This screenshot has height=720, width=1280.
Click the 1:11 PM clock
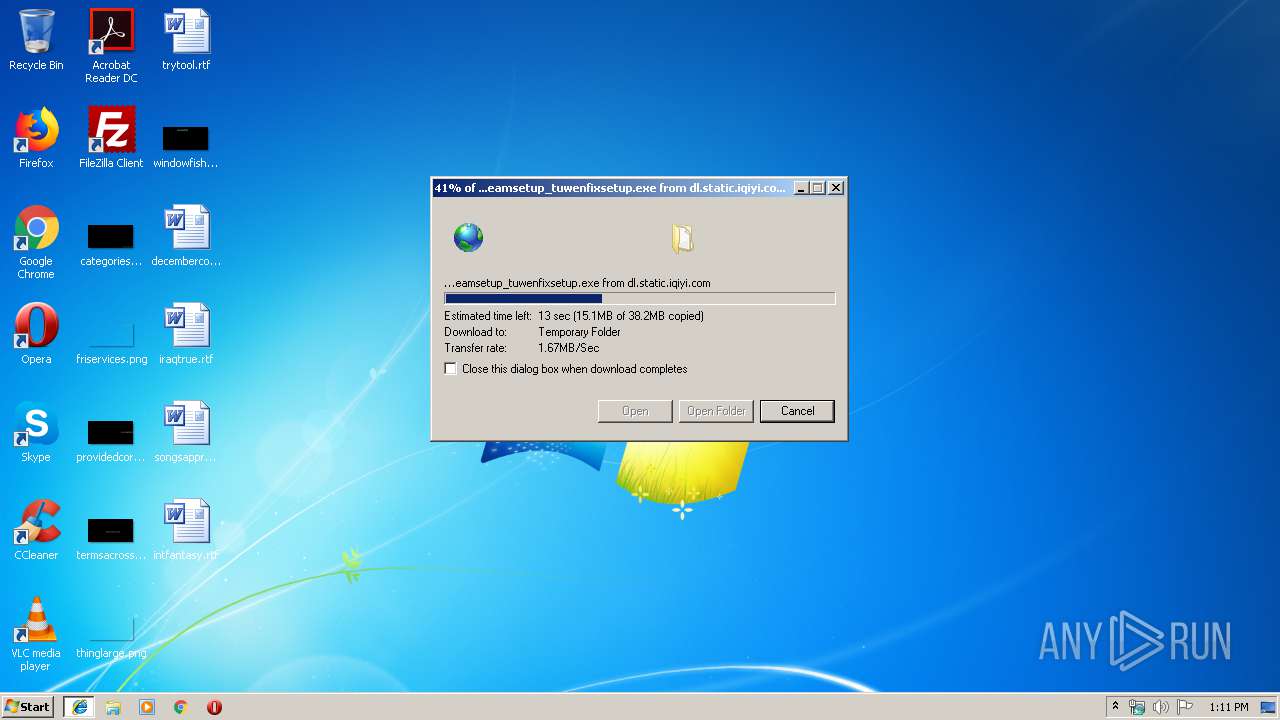[x=1228, y=707]
